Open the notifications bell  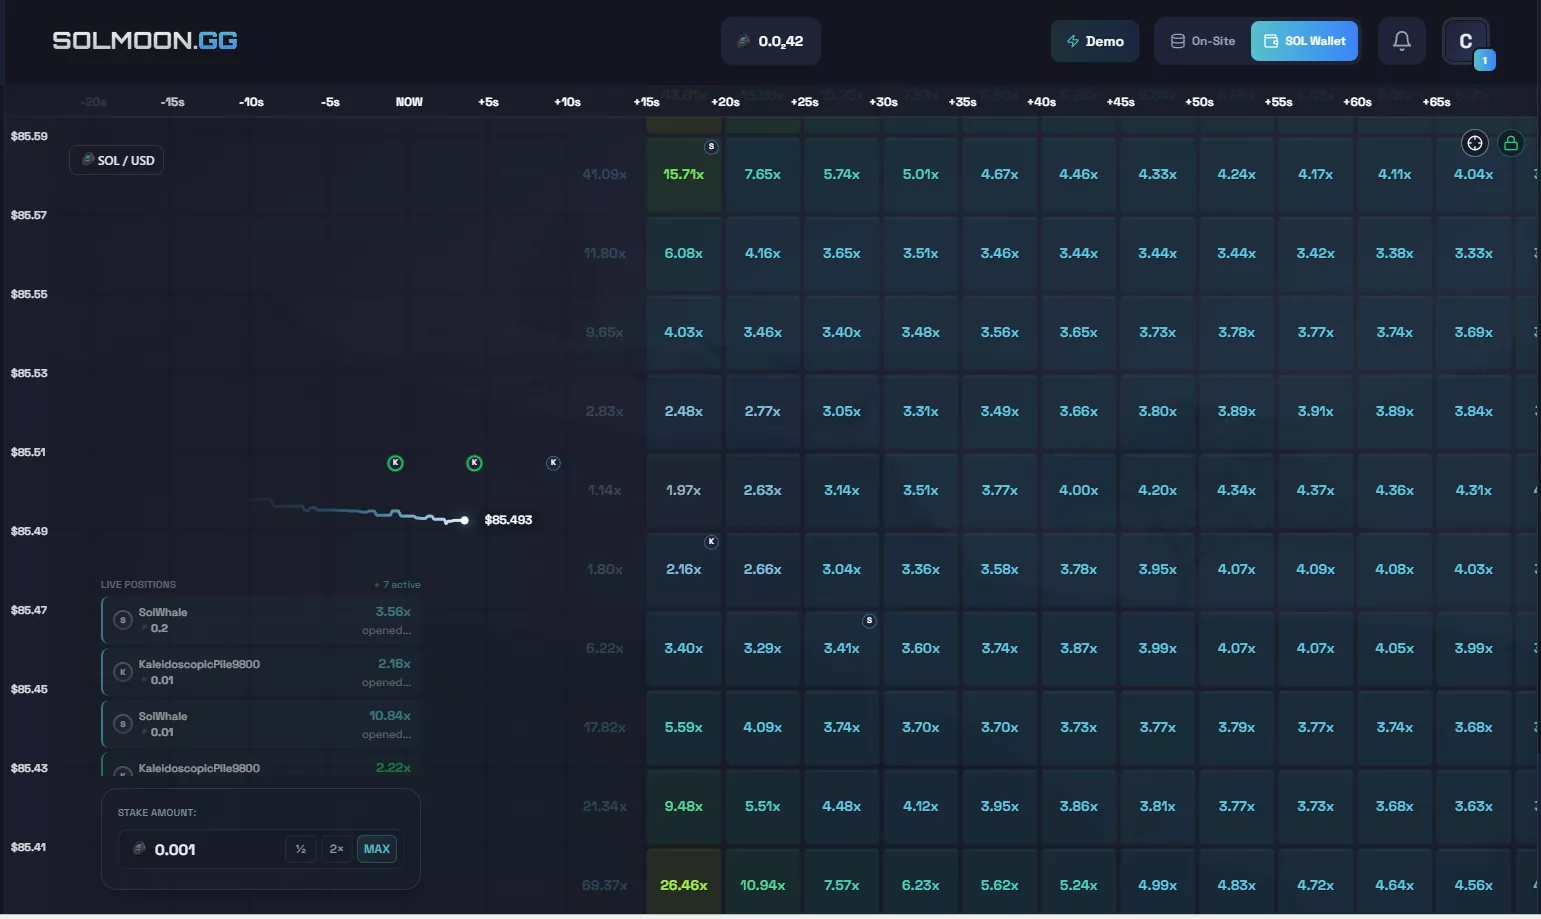[1401, 41]
